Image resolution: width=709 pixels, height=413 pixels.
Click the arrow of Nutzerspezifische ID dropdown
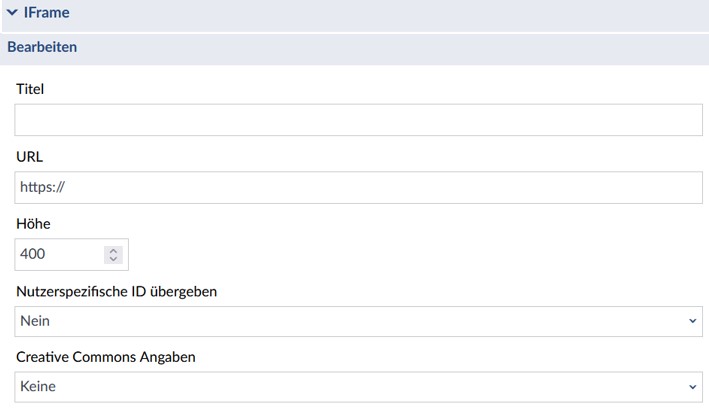693,321
